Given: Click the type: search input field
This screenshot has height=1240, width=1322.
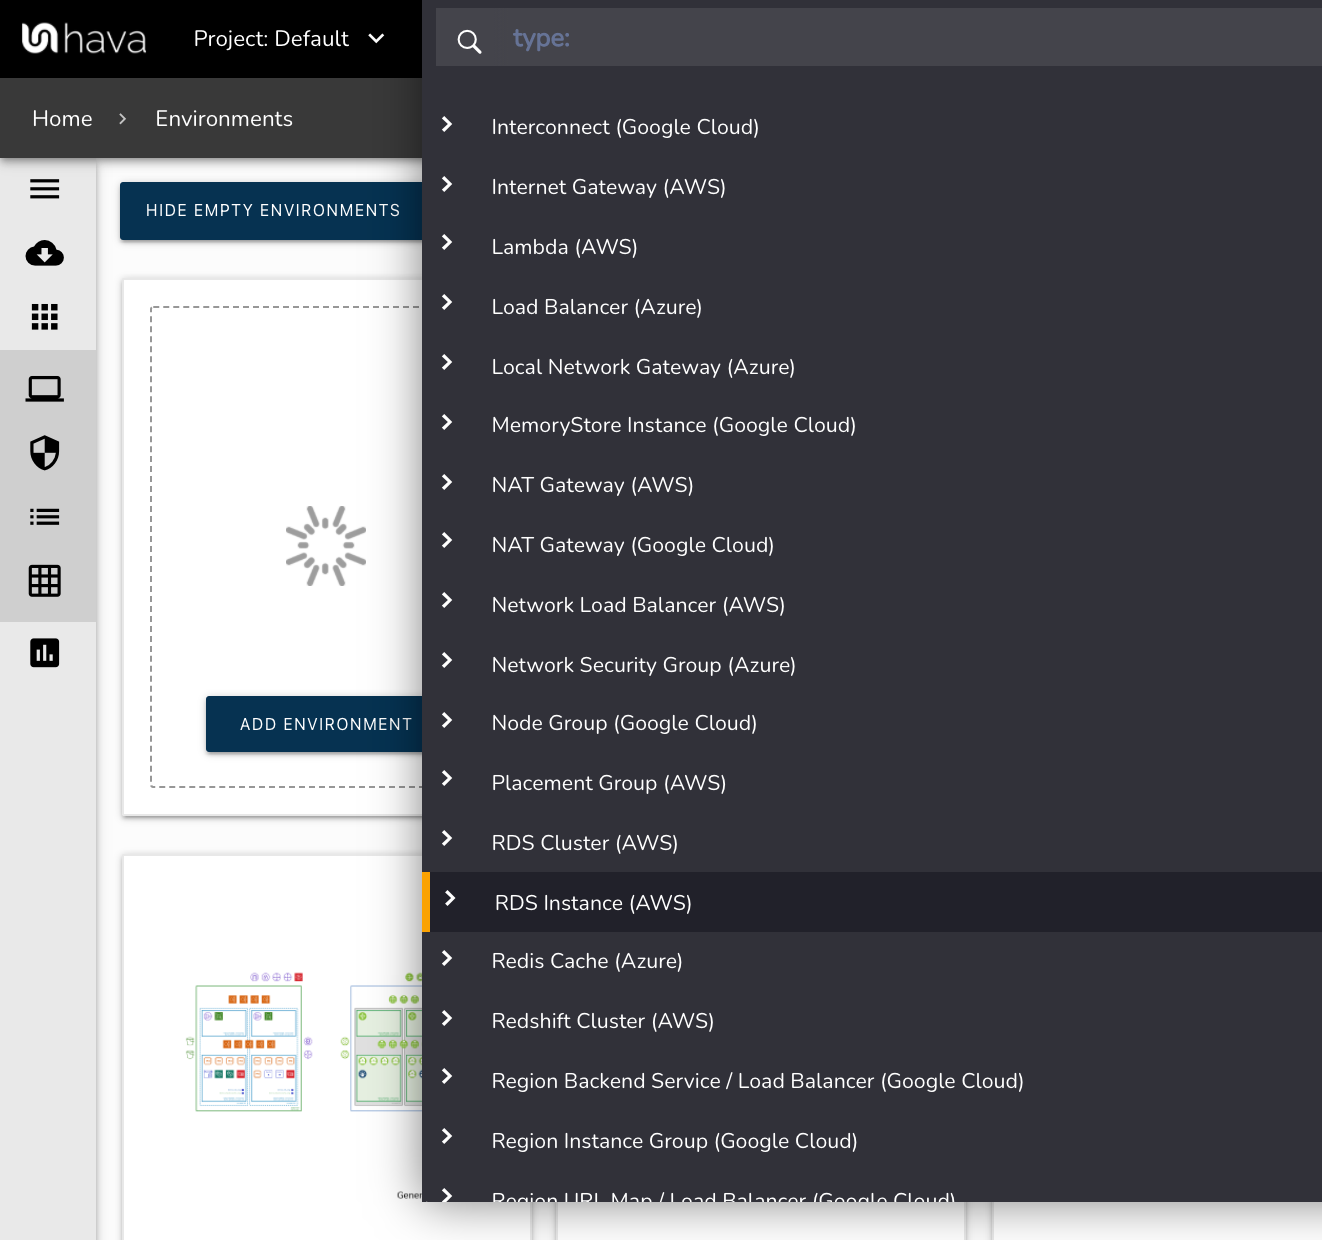Looking at the screenshot, I should point(900,39).
